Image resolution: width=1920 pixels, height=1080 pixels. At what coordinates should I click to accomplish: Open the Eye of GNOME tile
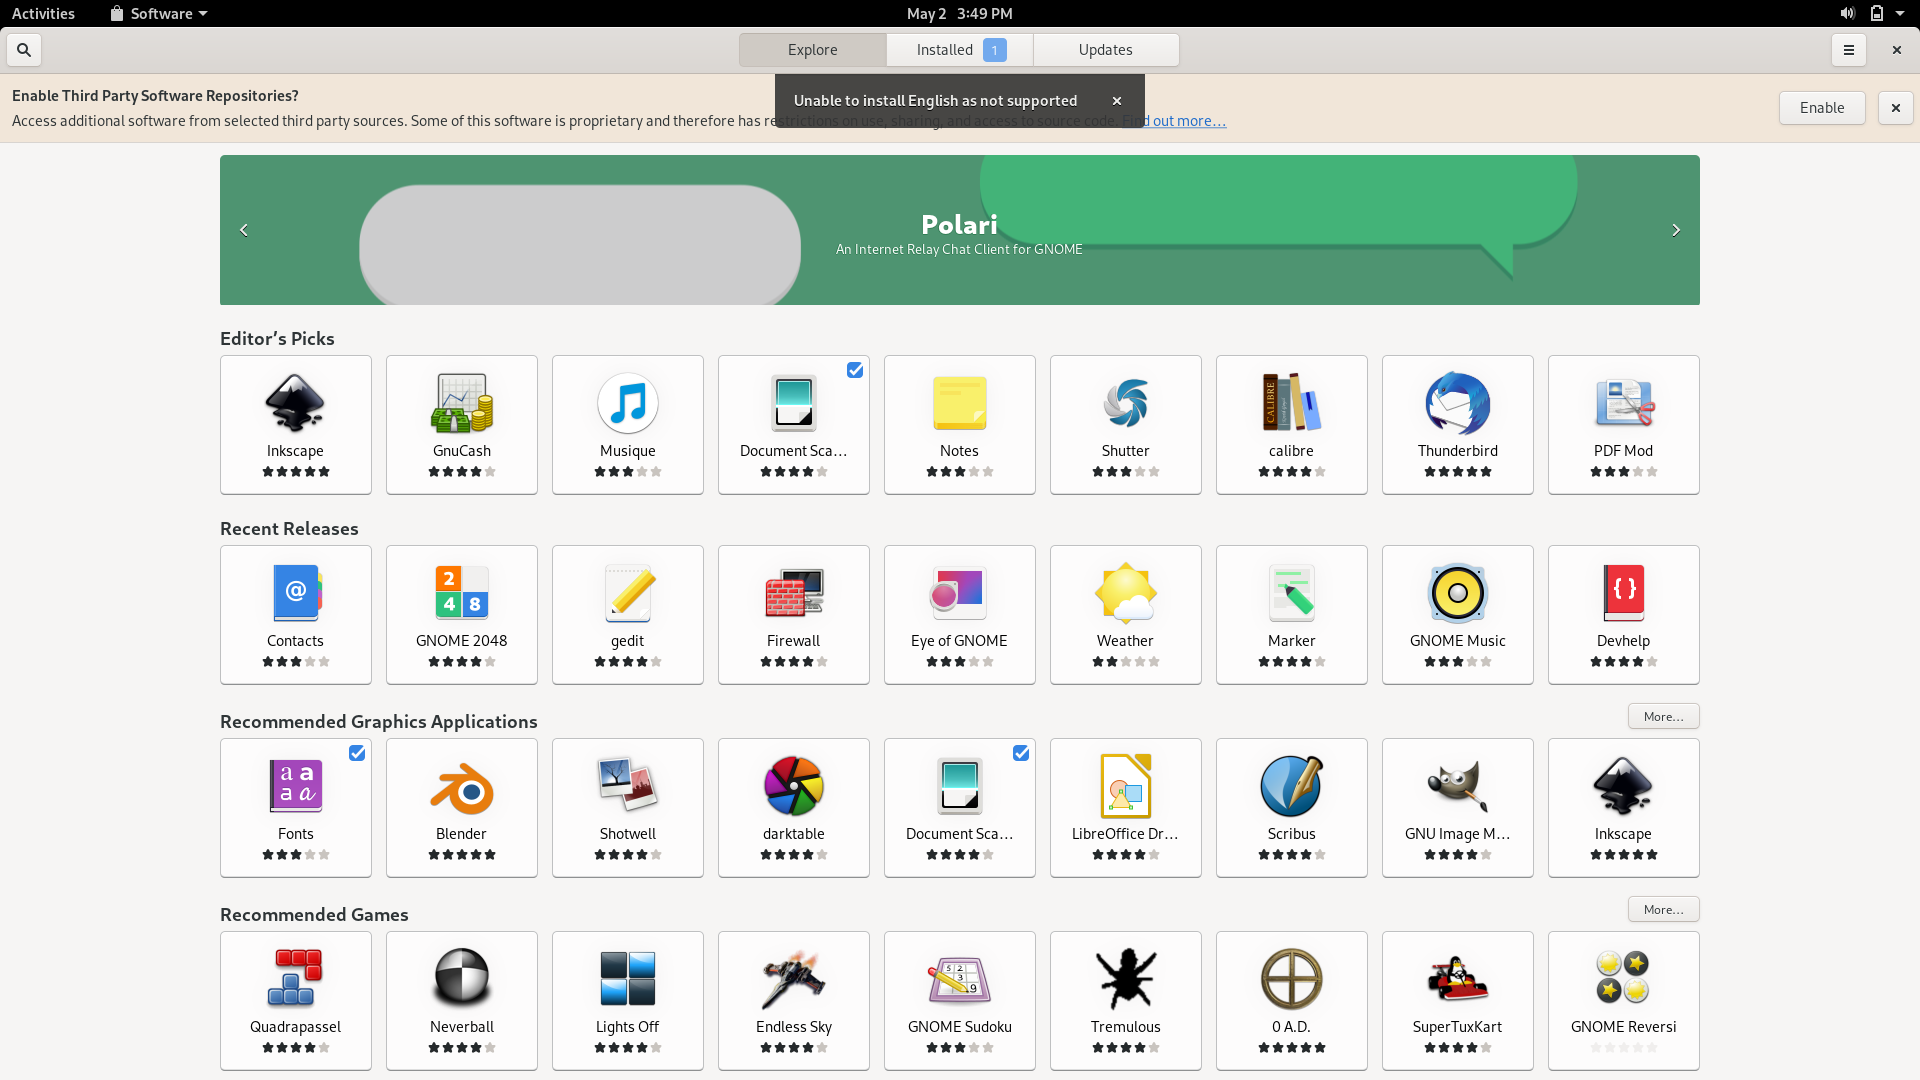959,614
